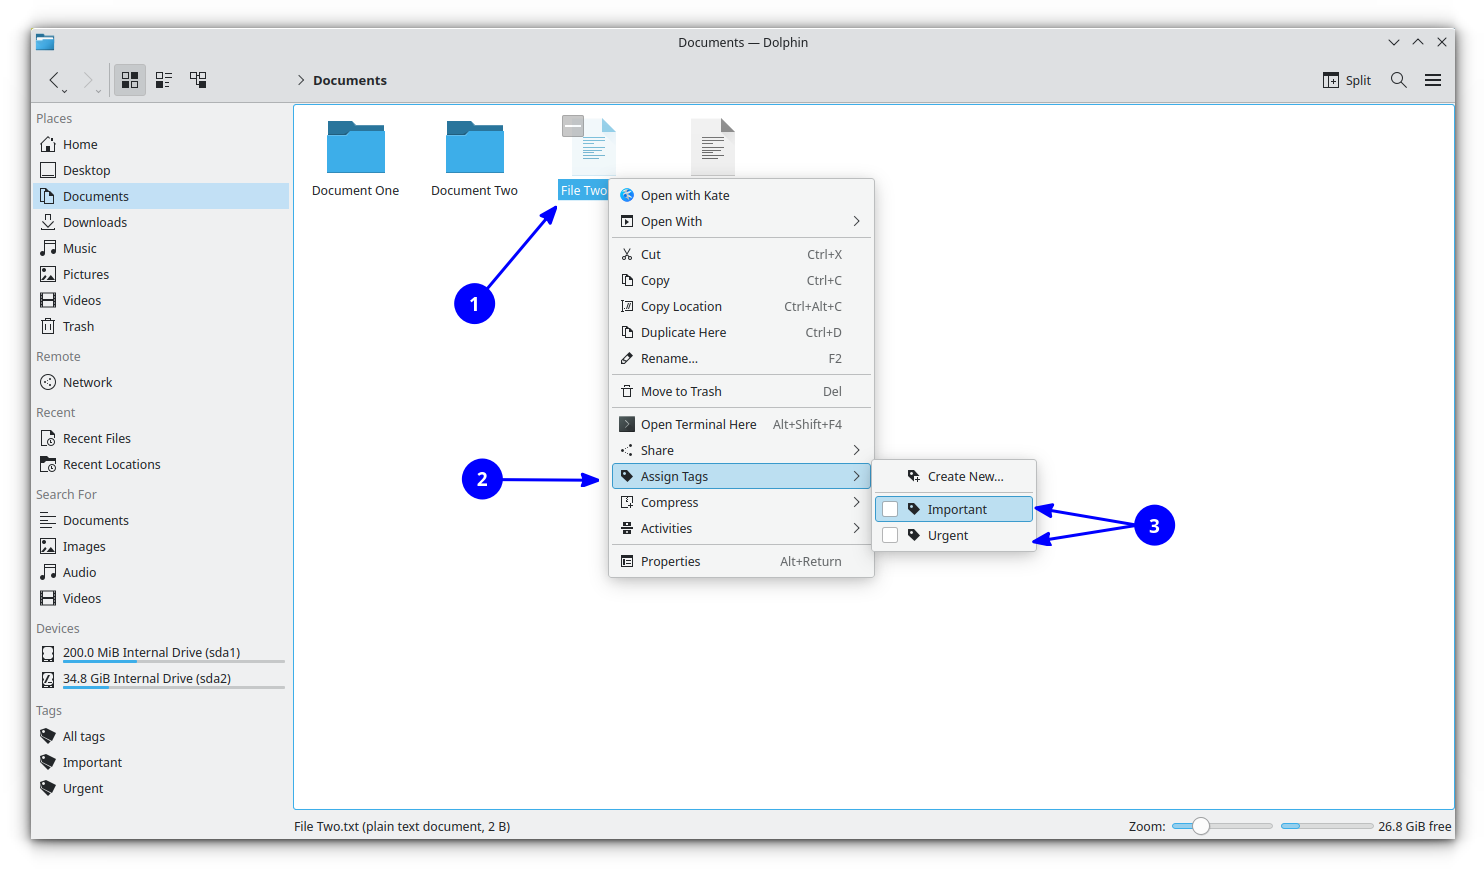The height and width of the screenshot is (871, 1484).
Task: Open the hamburger menu
Action: click(x=1432, y=80)
